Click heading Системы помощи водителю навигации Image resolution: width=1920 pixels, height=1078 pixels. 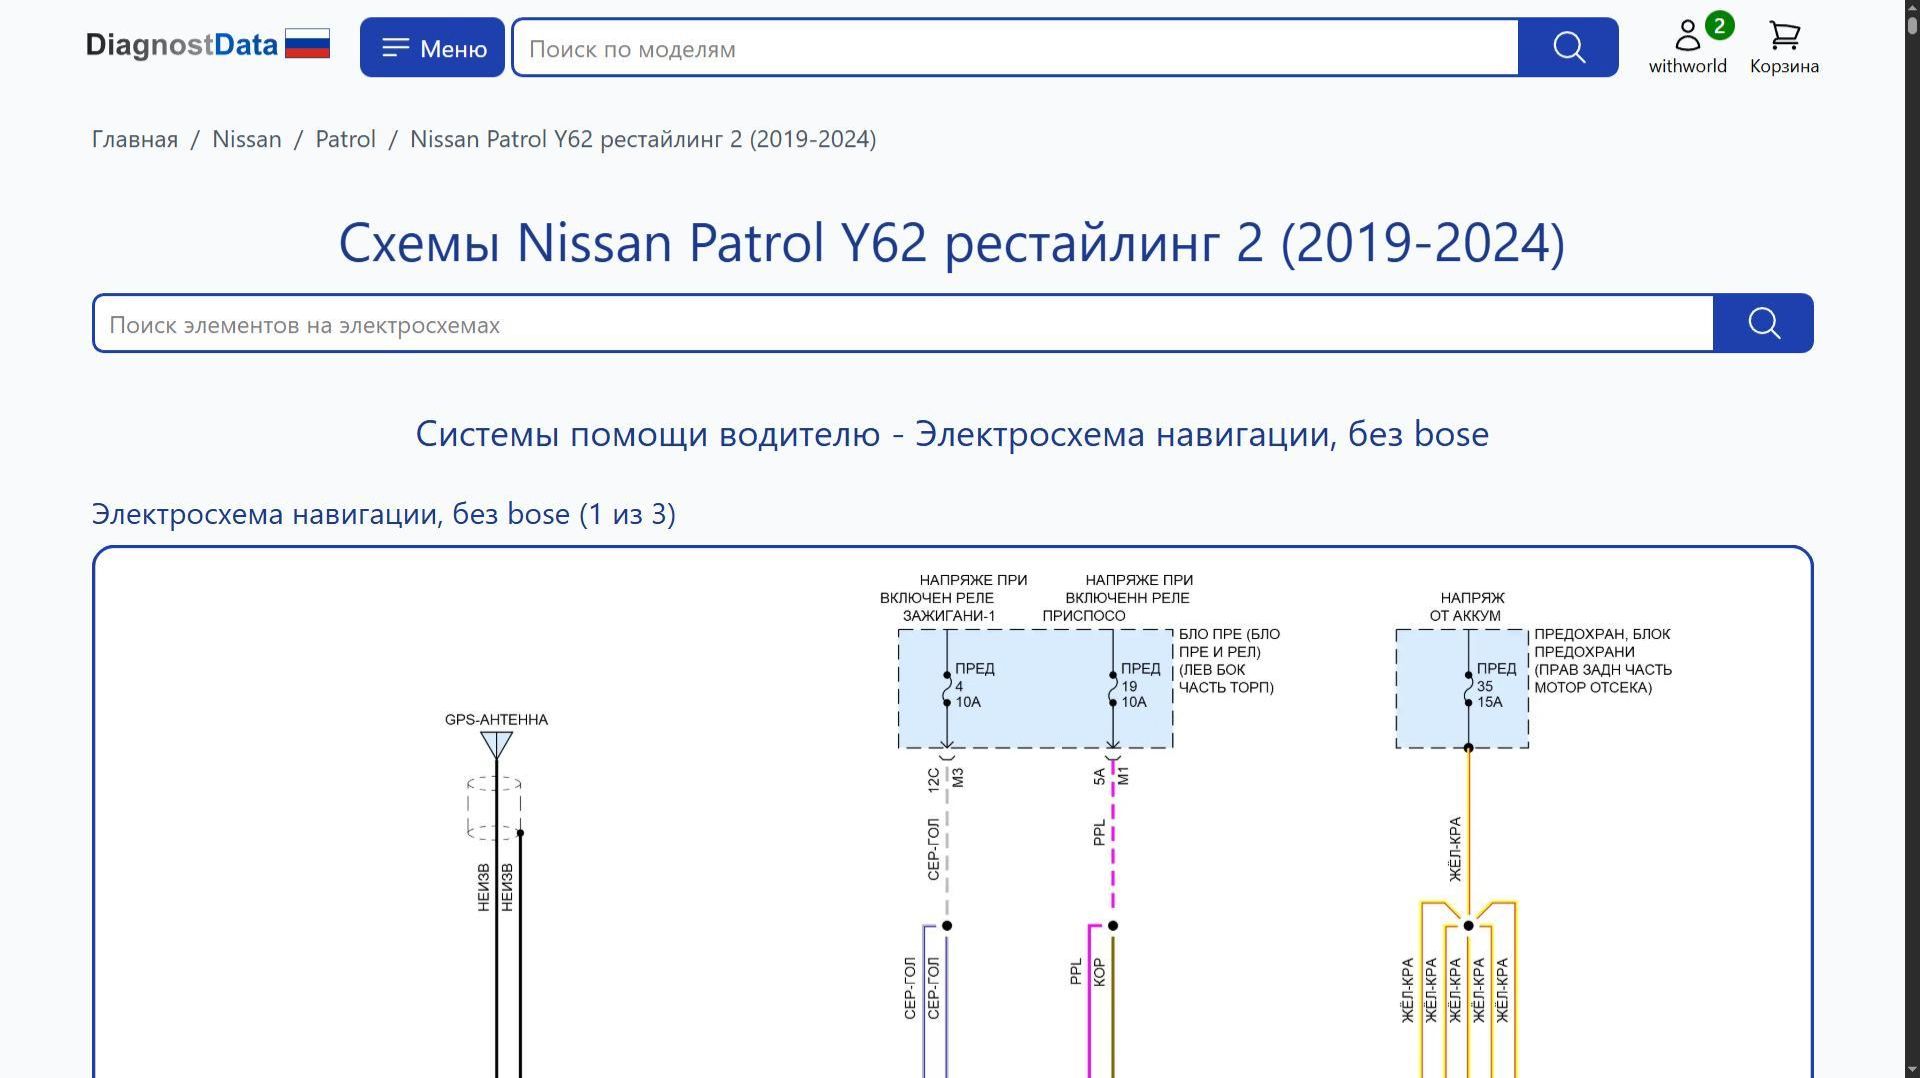tap(952, 434)
